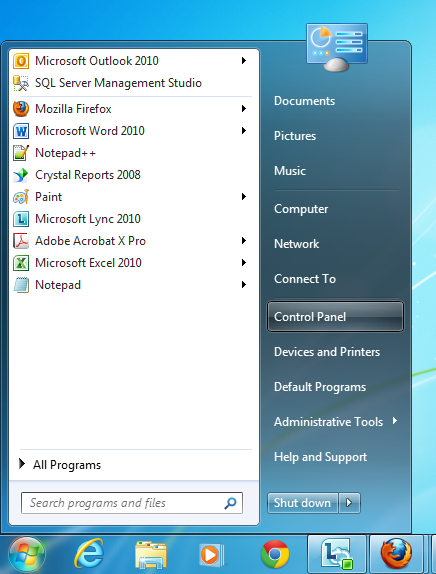
Task: Click the Paint palette icon
Action: pyautogui.click(x=21, y=197)
